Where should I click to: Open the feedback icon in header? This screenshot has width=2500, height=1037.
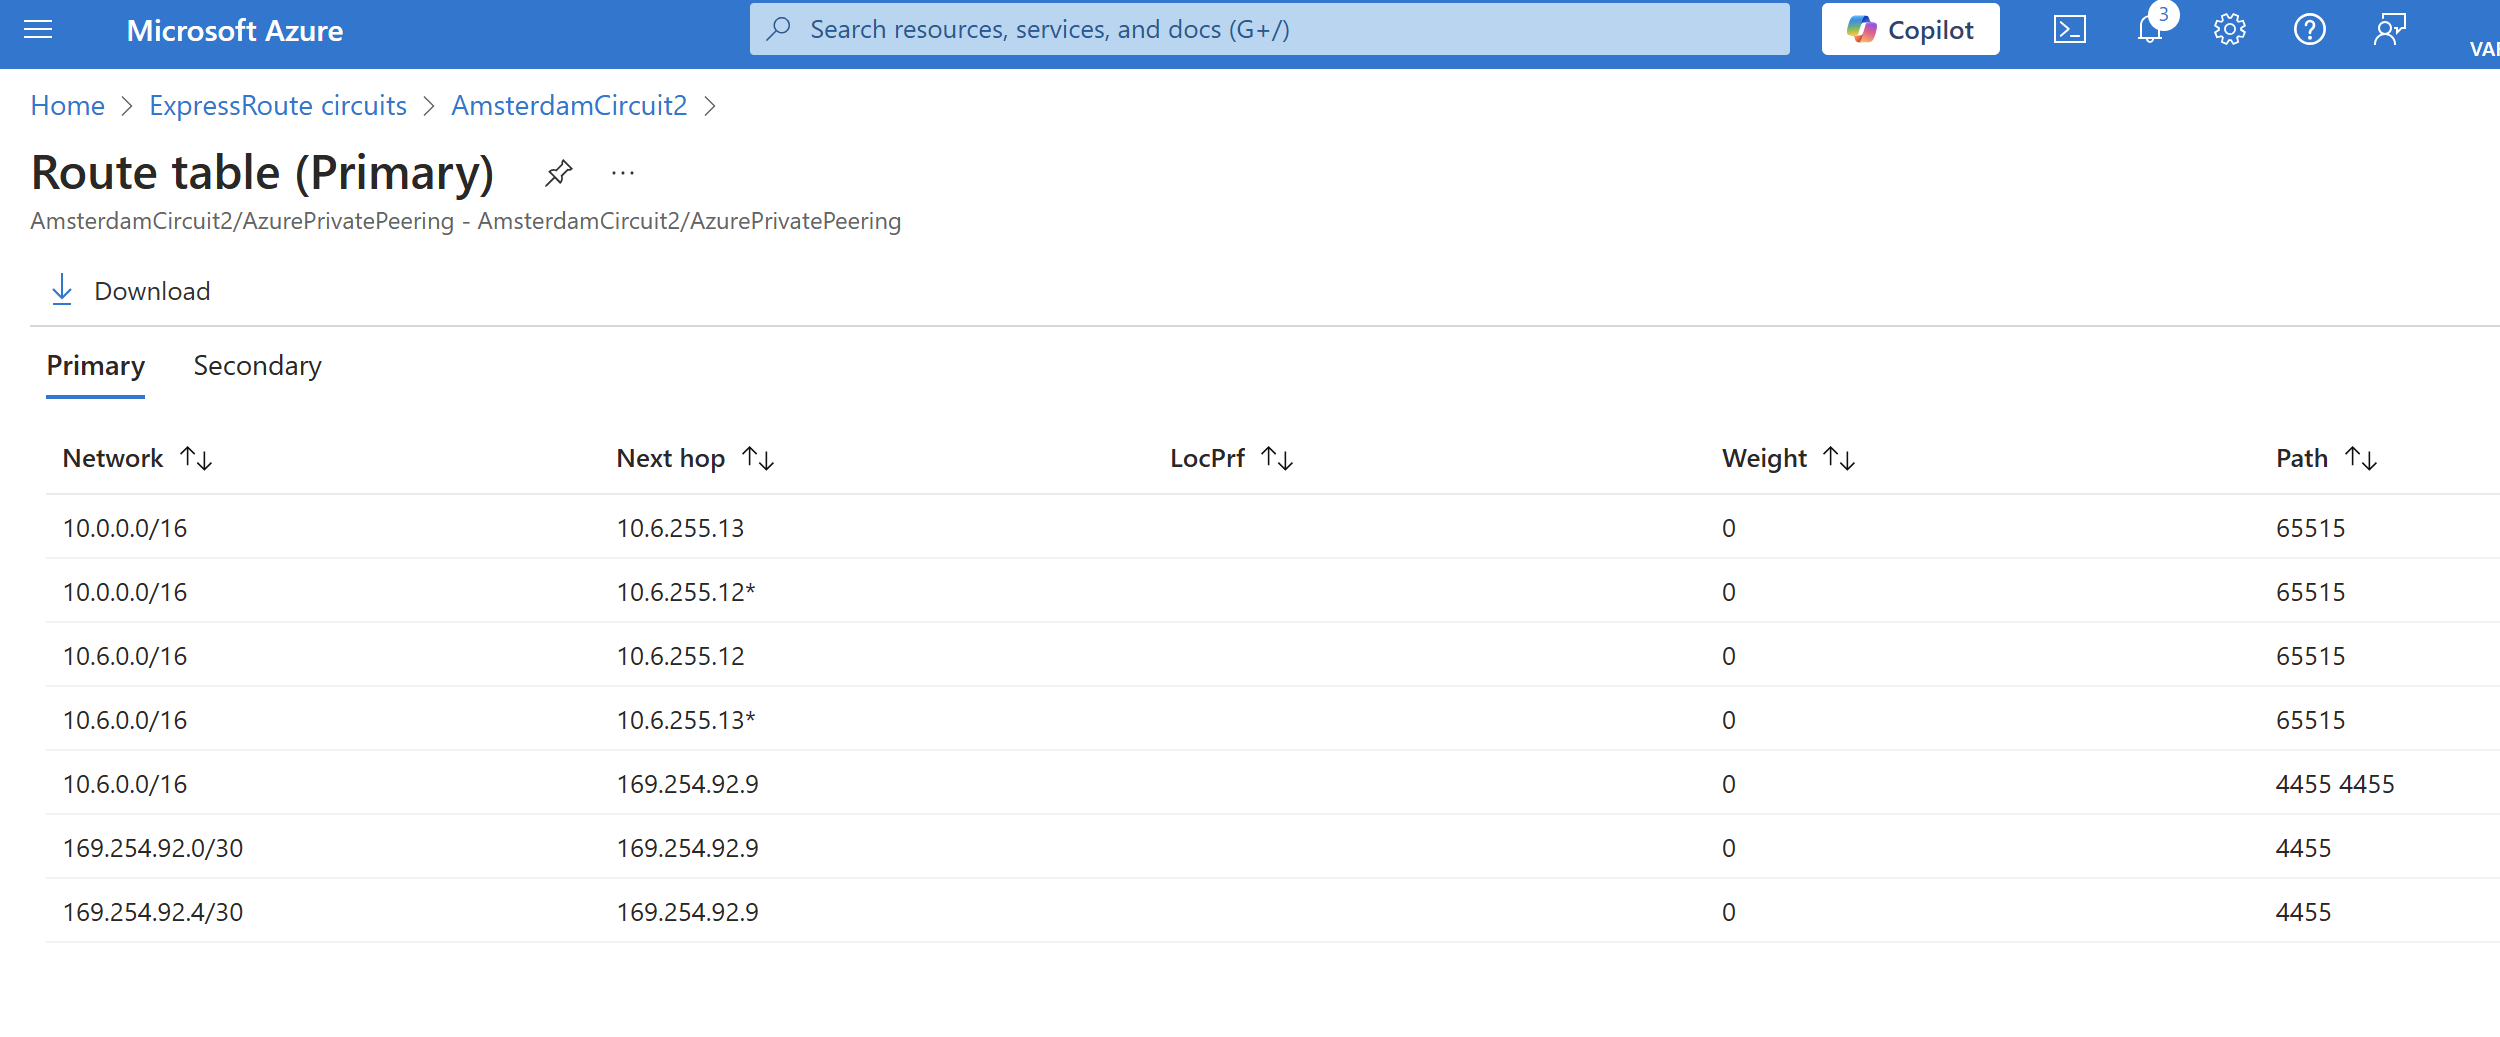pos(2389,30)
